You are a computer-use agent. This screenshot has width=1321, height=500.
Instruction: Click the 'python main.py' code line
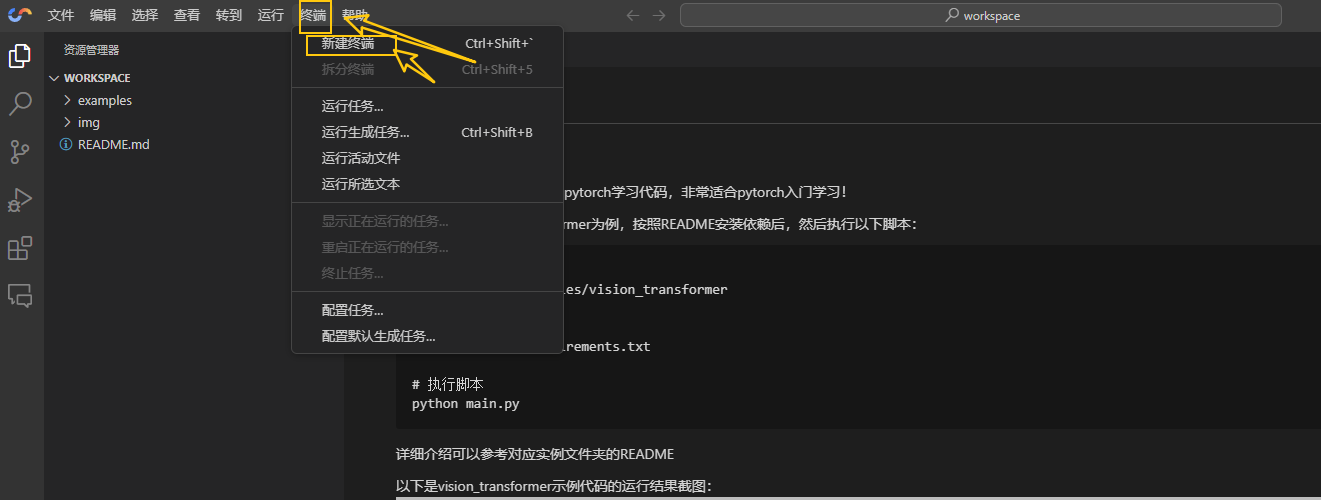click(465, 404)
